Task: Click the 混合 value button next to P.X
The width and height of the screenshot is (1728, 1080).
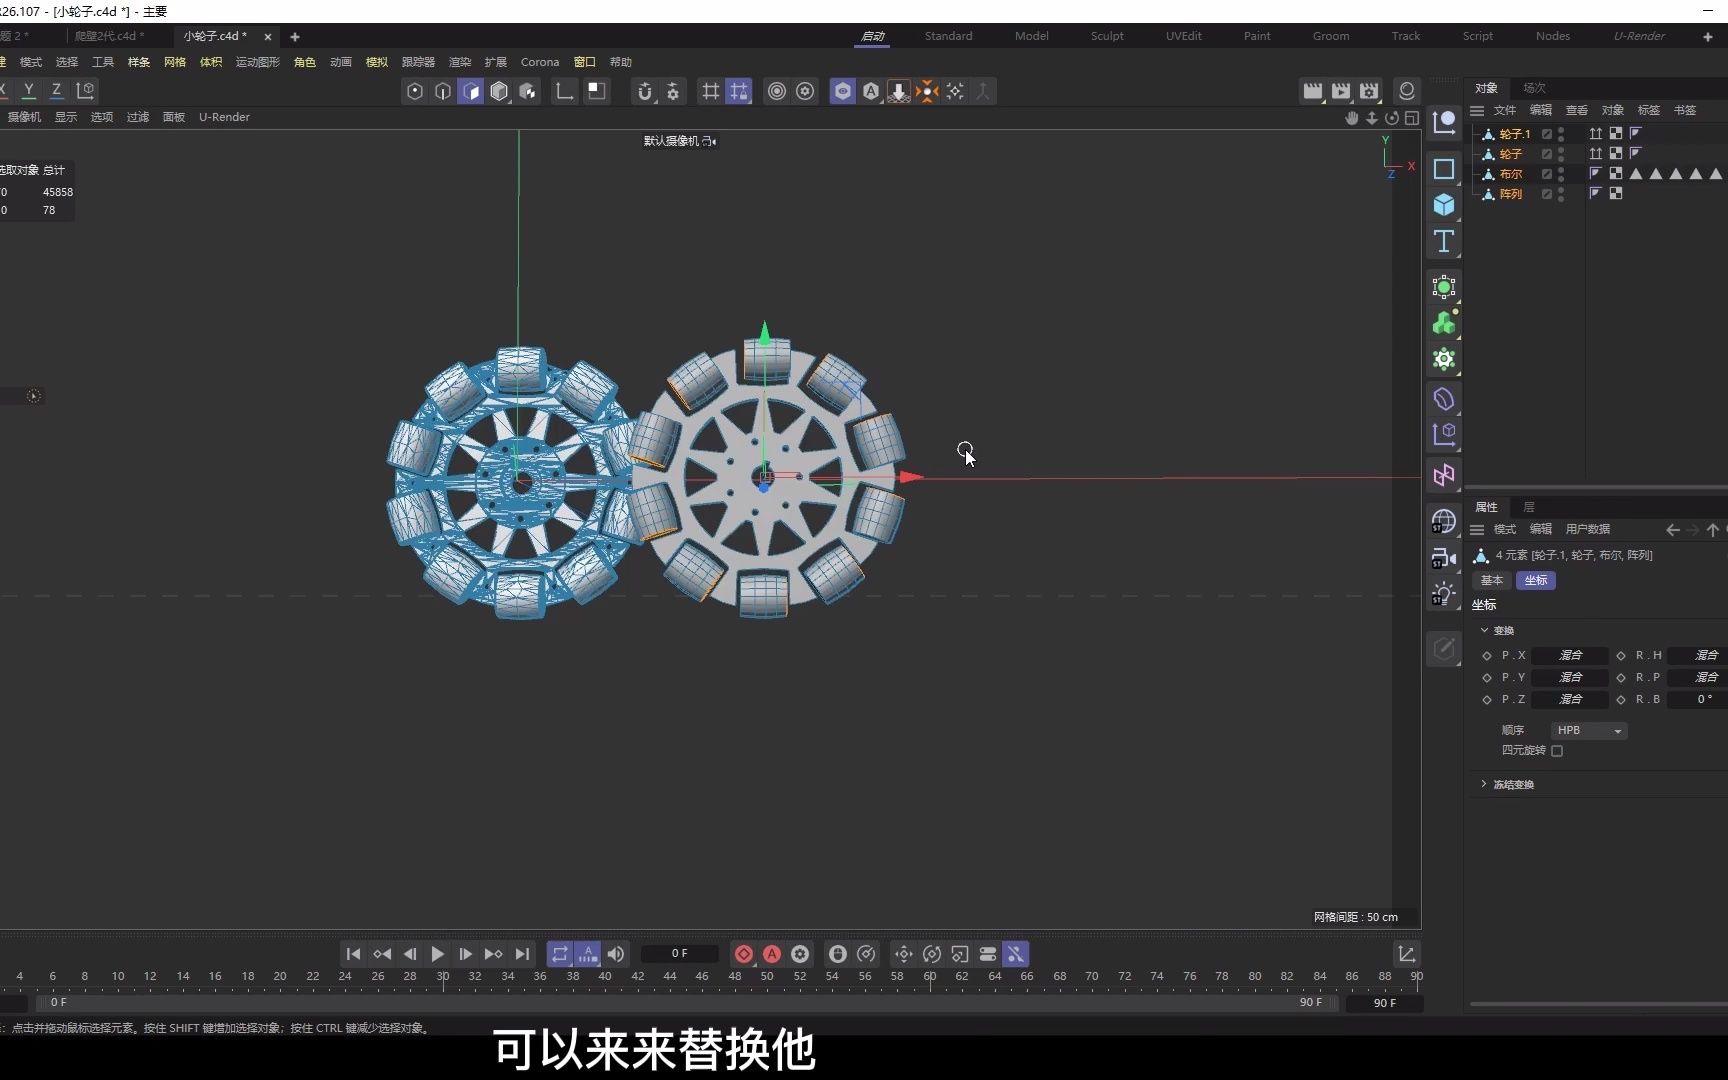Action: [1570, 655]
